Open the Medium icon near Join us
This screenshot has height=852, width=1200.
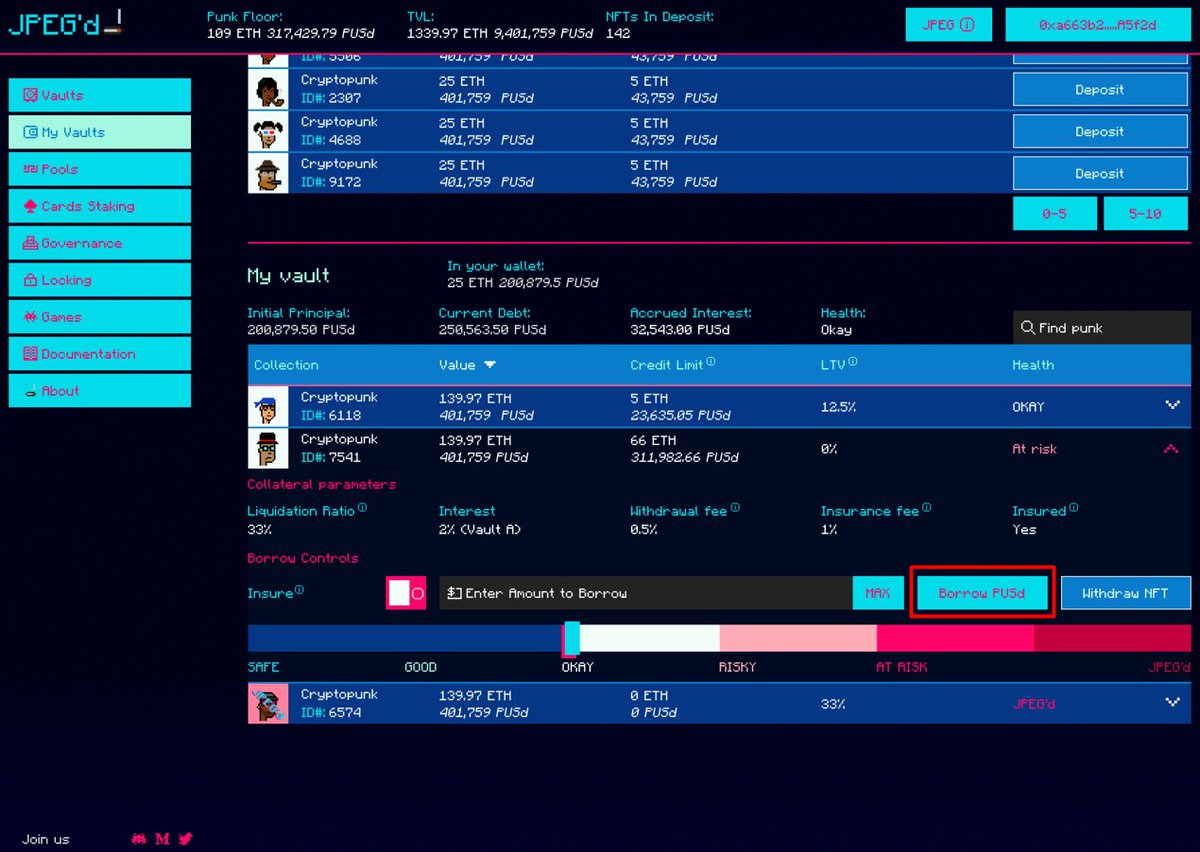click(x=163, y=839)
